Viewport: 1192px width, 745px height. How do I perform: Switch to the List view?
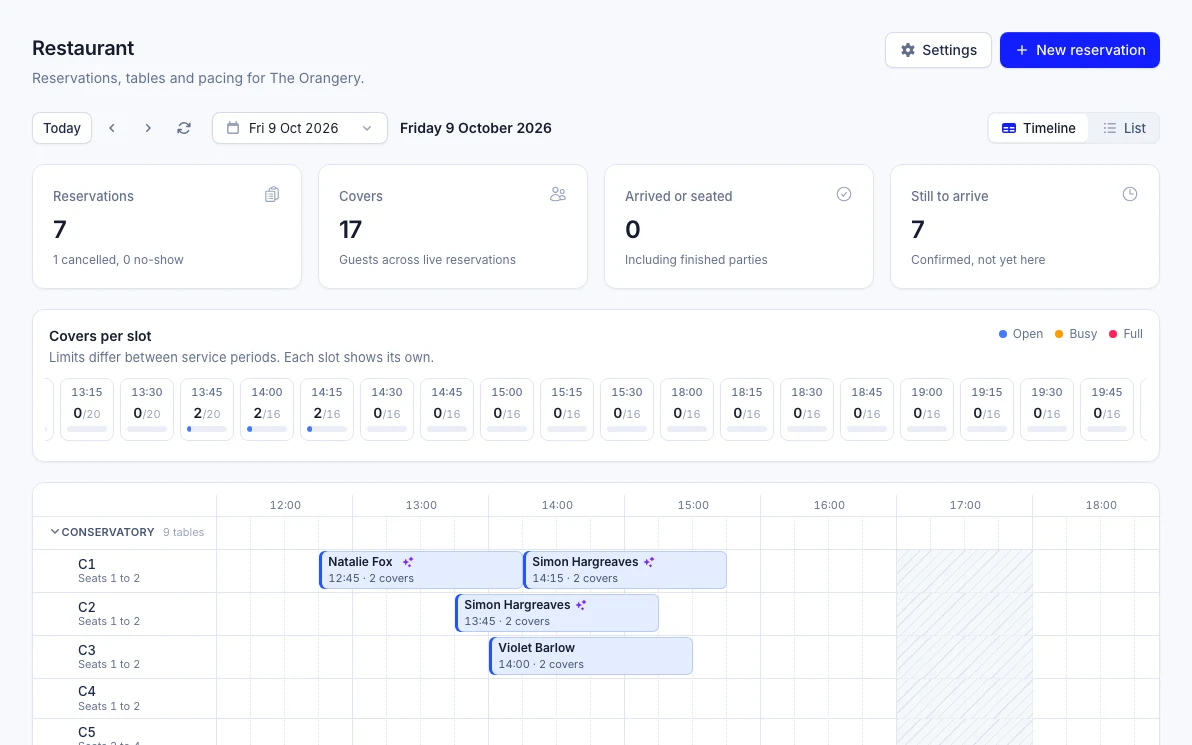coord(1124,128)
